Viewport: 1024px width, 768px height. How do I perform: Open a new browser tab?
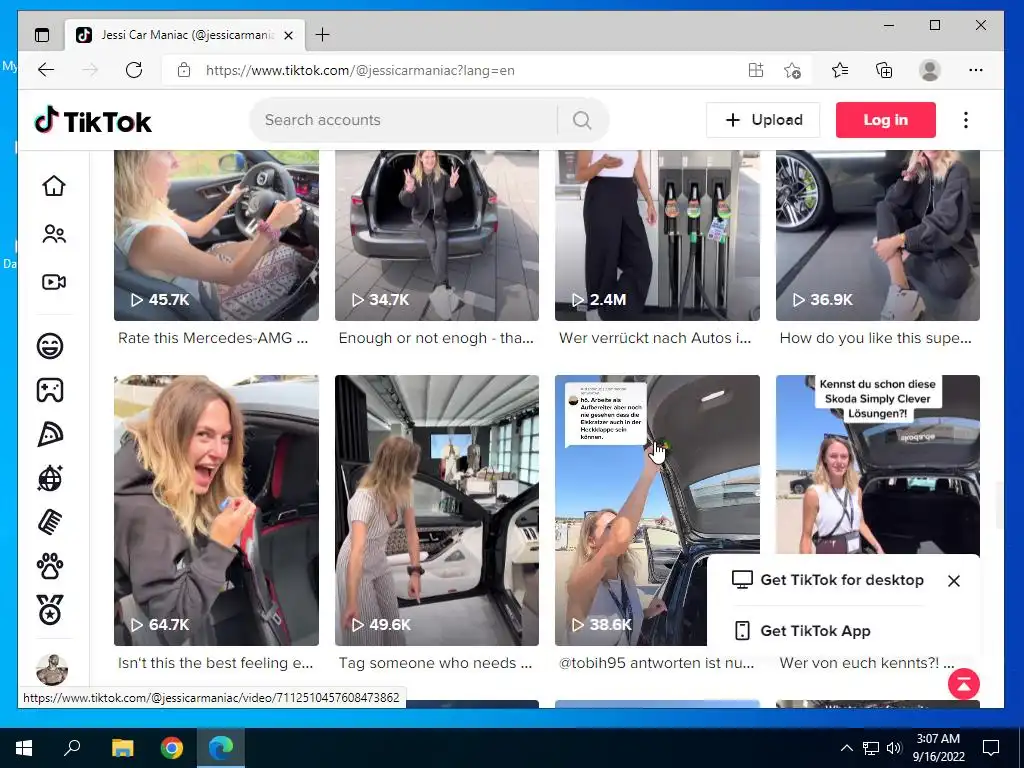pos(322,35)
